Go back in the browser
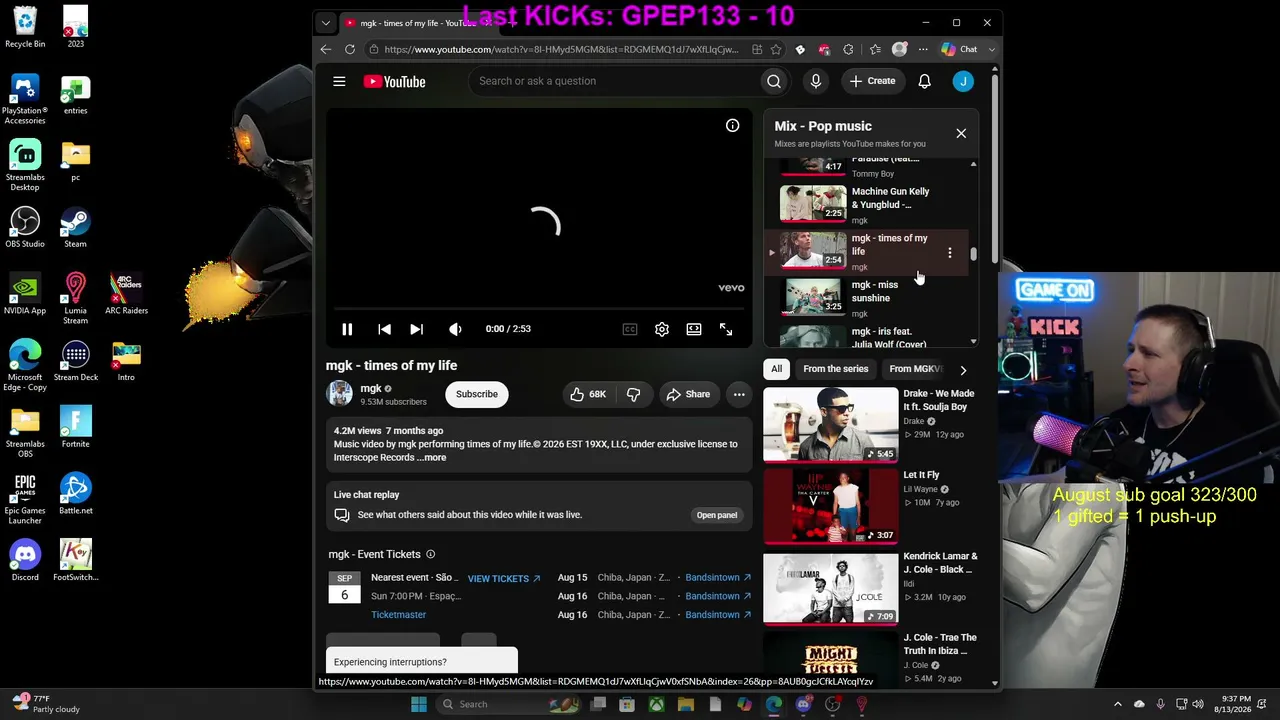This screenshot has width=1280, height=720. pos(326,49)
